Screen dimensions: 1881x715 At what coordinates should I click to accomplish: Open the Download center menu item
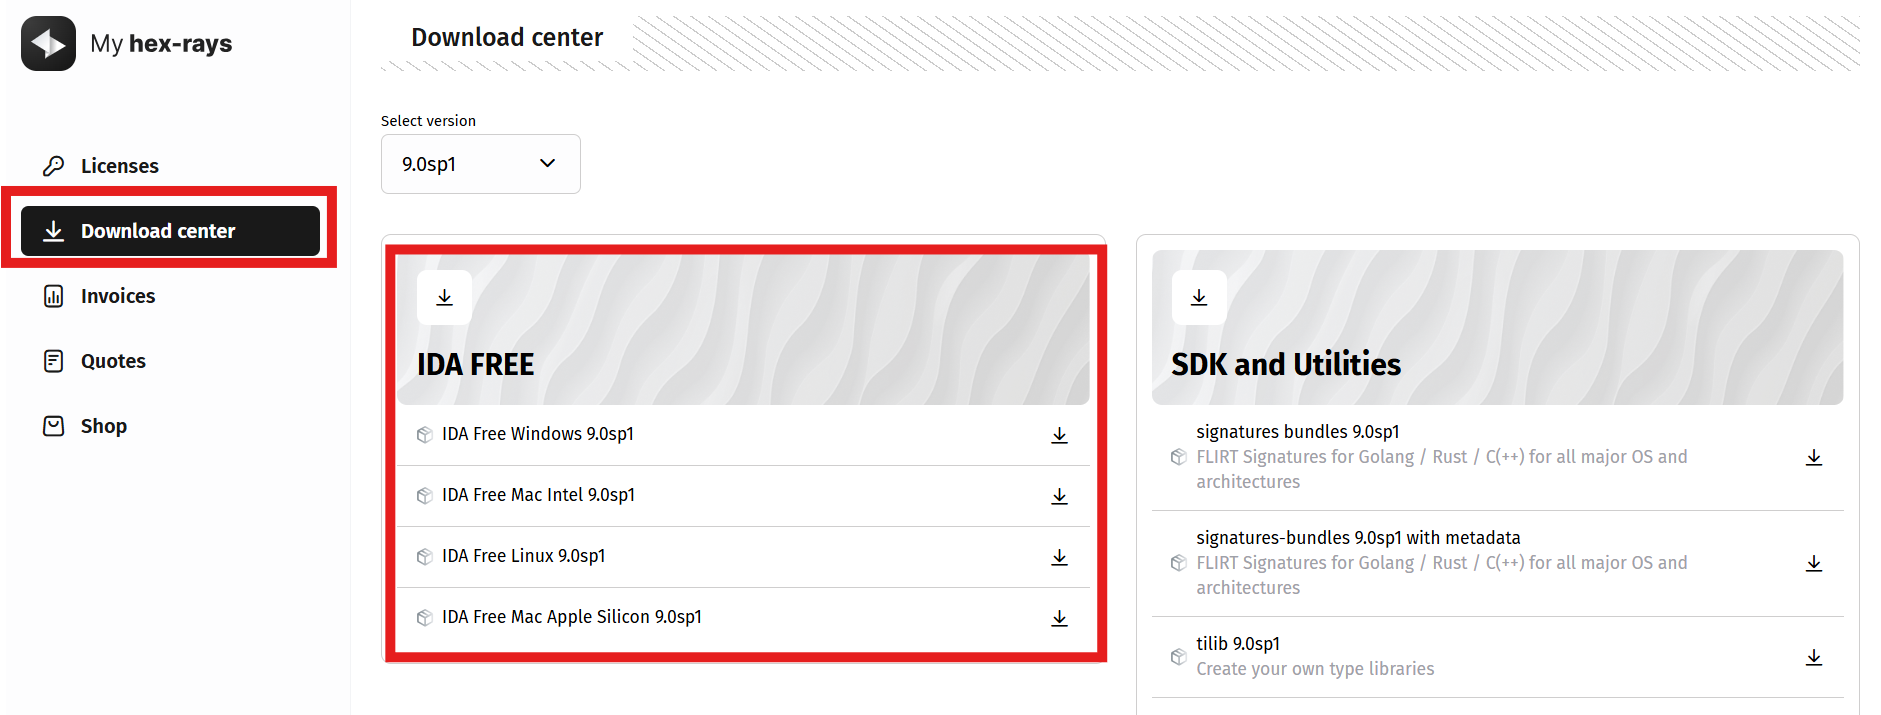pyautogui.click(x=170, y=231)
